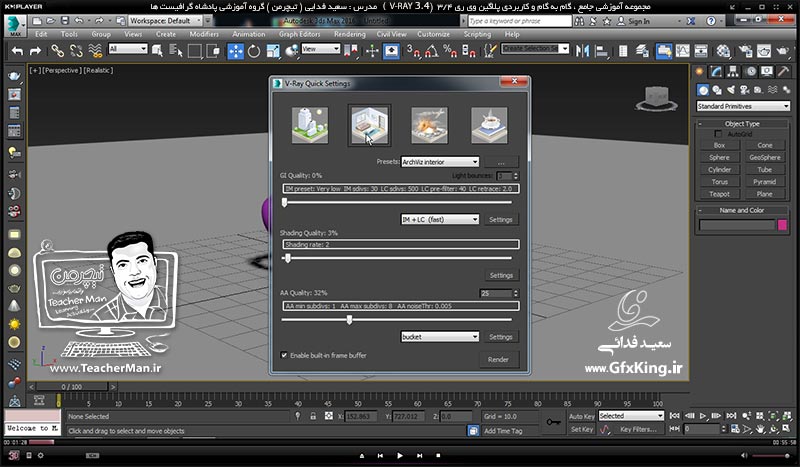Activate the Select Object tool
This screenshot has height=467, width=800.
[157, 51]
